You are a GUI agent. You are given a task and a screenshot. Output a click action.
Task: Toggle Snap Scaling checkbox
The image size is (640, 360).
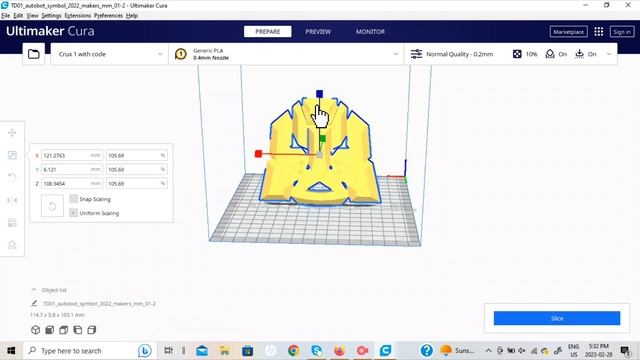[73, 199]
